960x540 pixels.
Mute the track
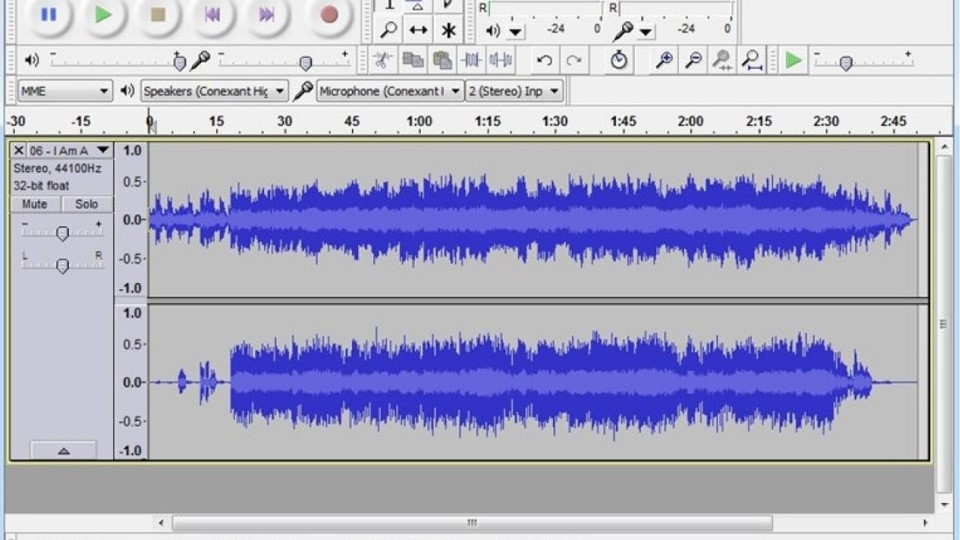tap(35, 204)
